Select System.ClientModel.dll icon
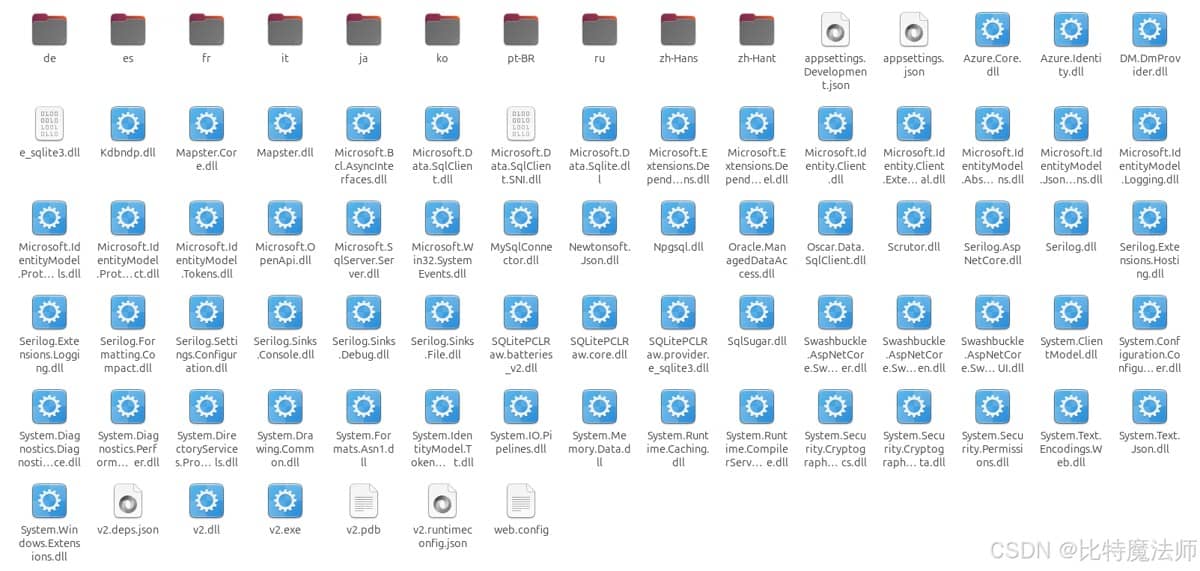1200x571 pixels. [1071, 313]
